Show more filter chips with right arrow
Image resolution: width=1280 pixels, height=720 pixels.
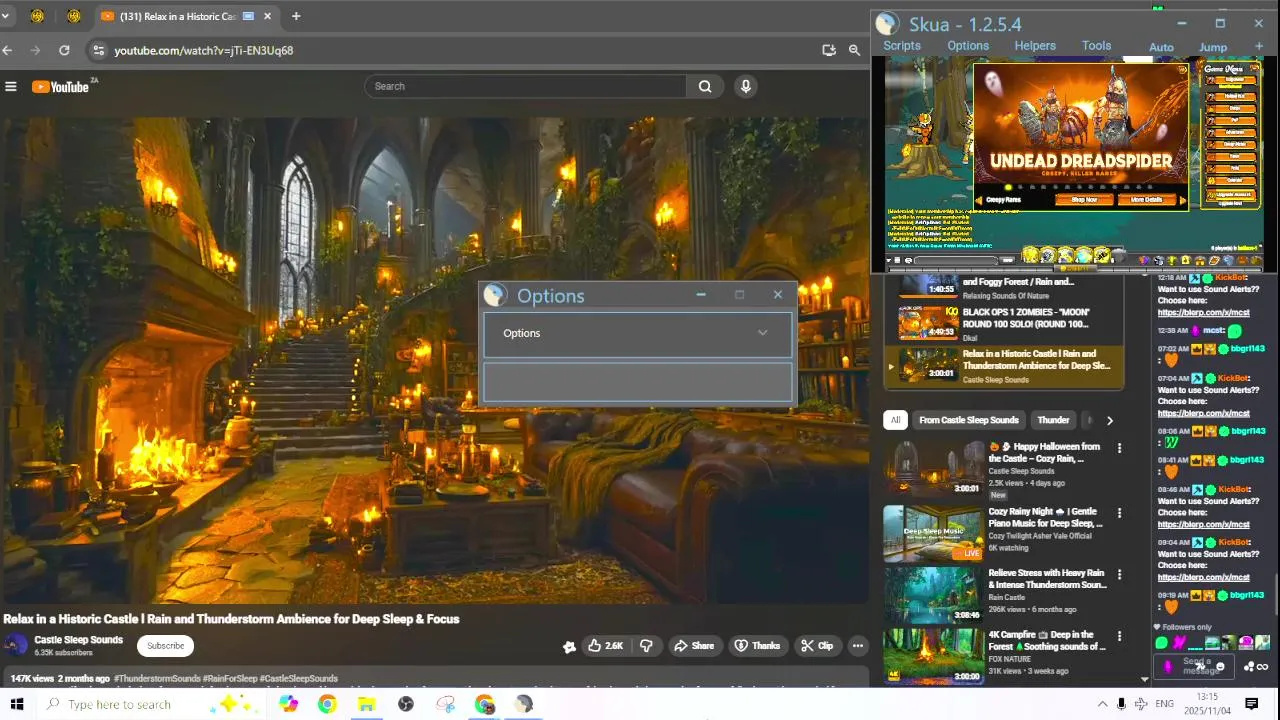coord(1109,421)
